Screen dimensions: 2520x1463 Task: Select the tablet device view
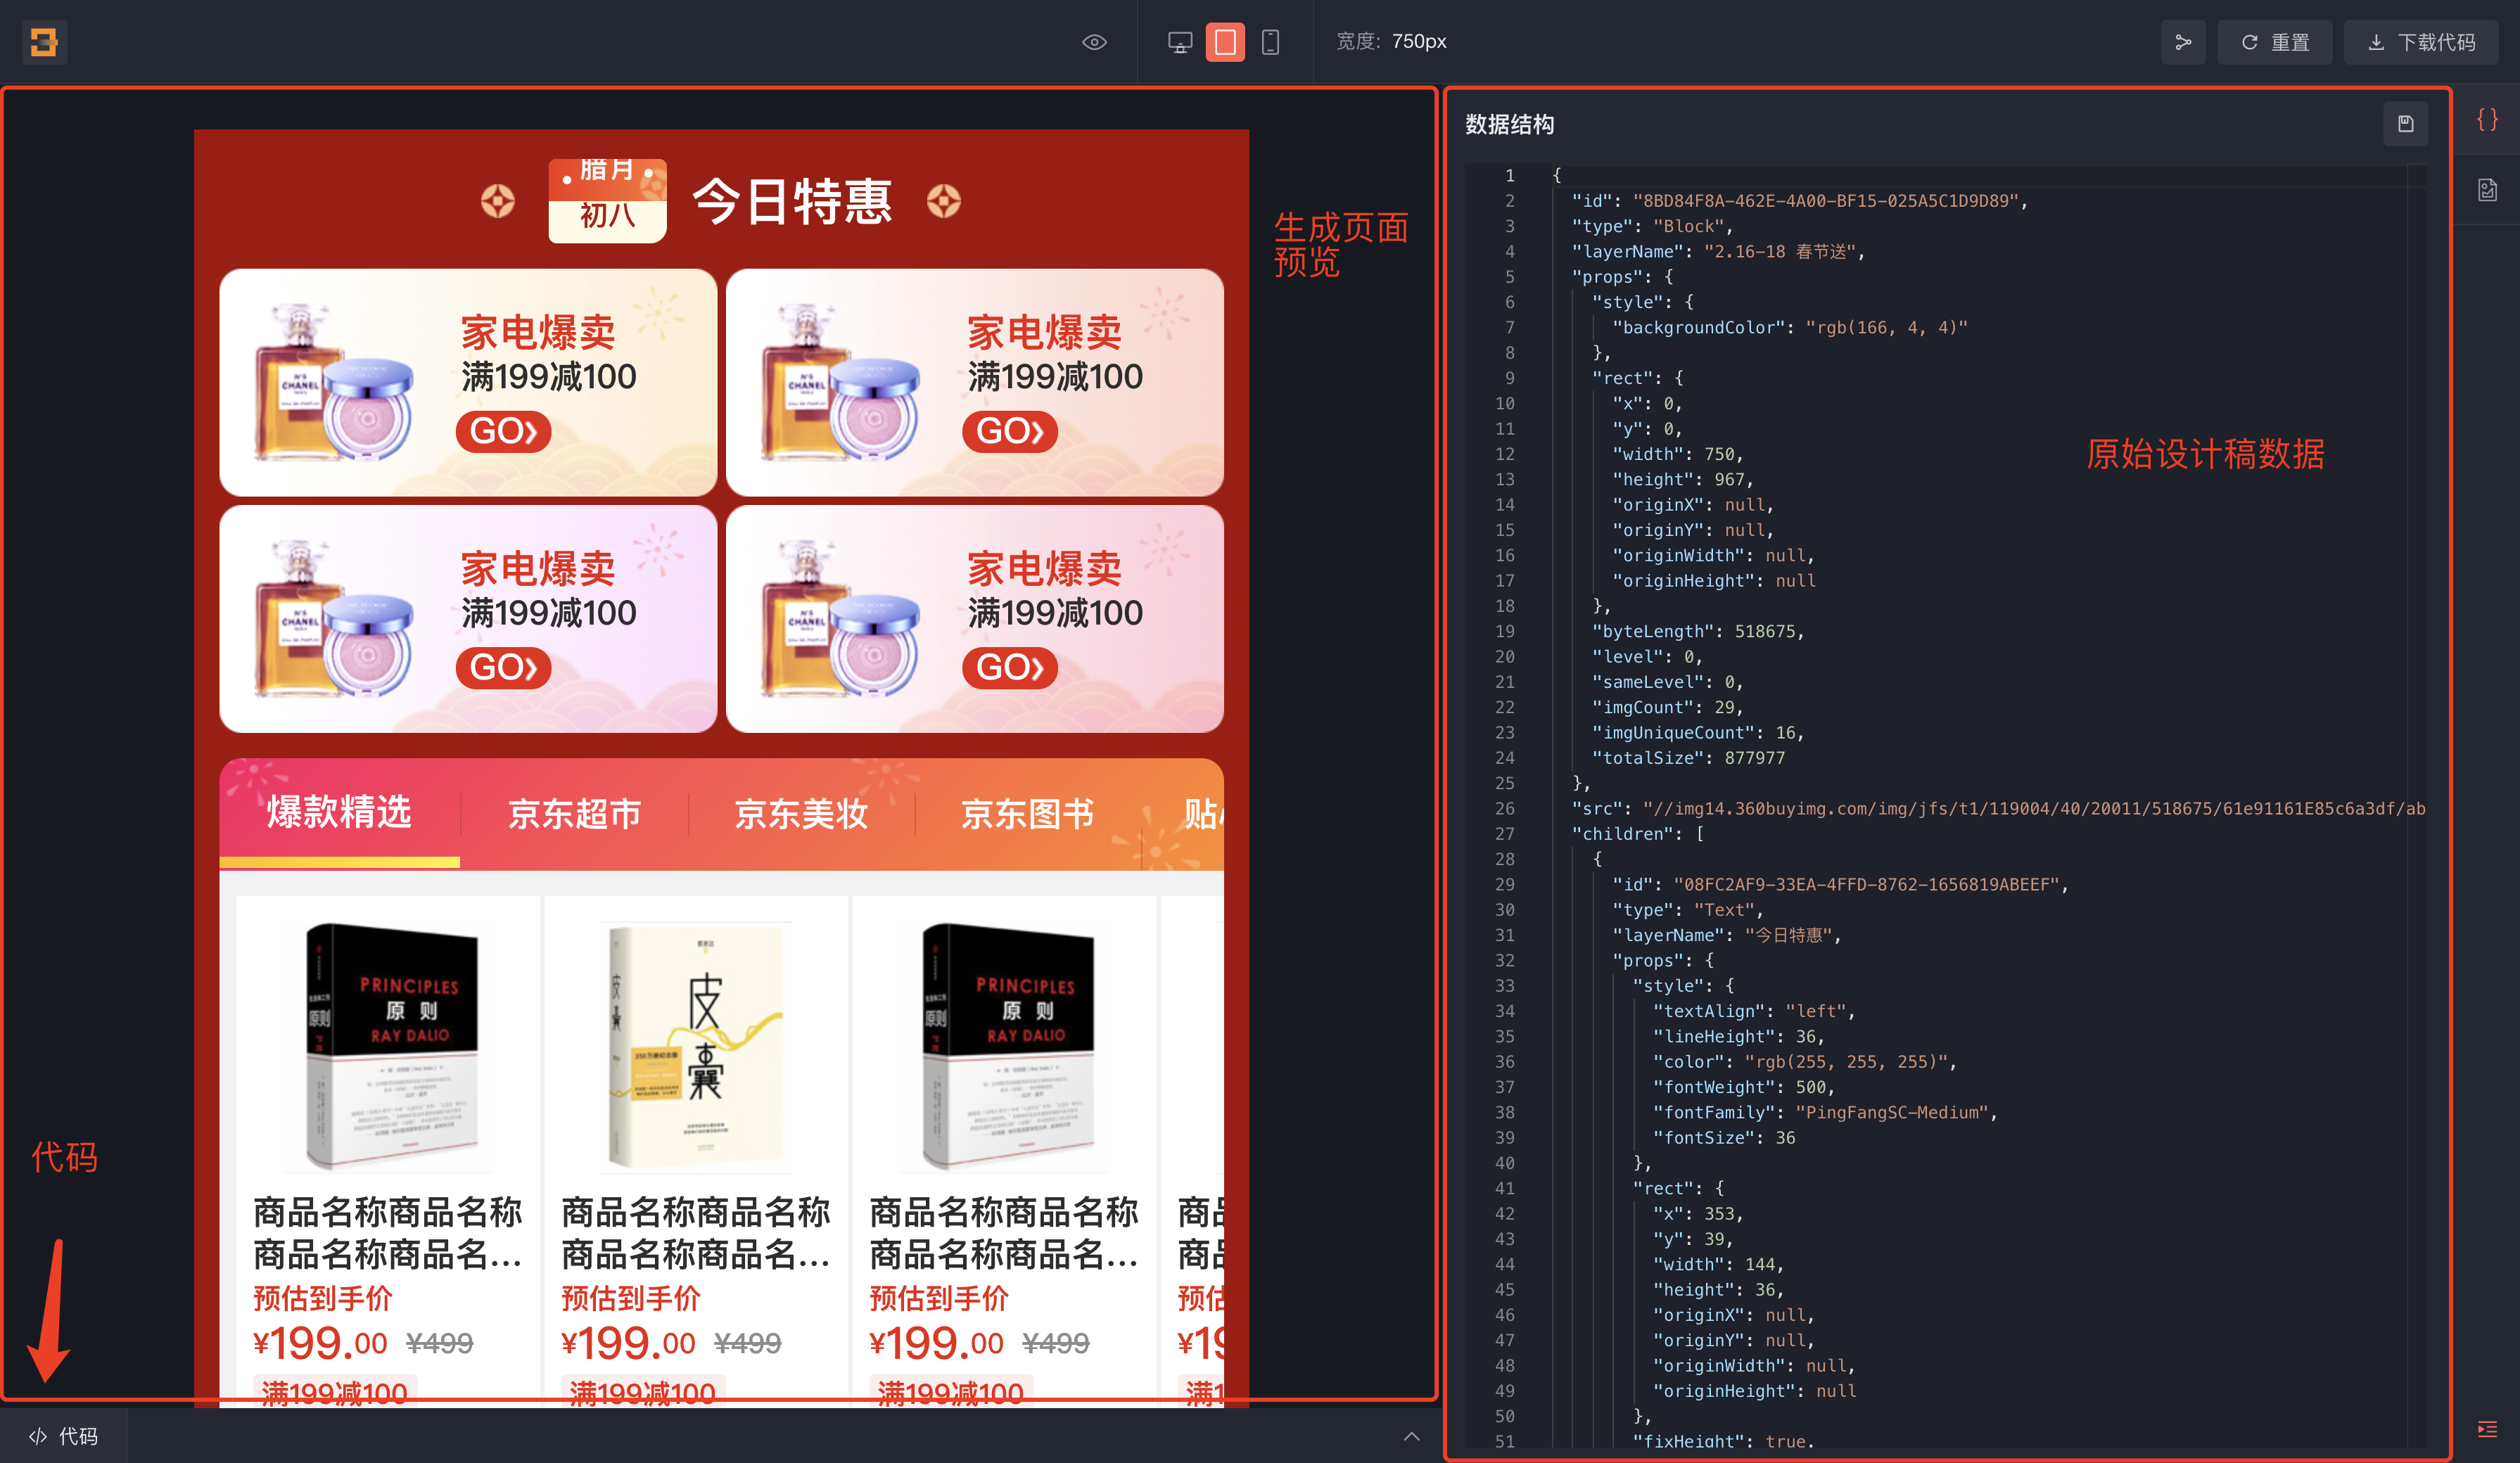click(x=1225, y=42)
